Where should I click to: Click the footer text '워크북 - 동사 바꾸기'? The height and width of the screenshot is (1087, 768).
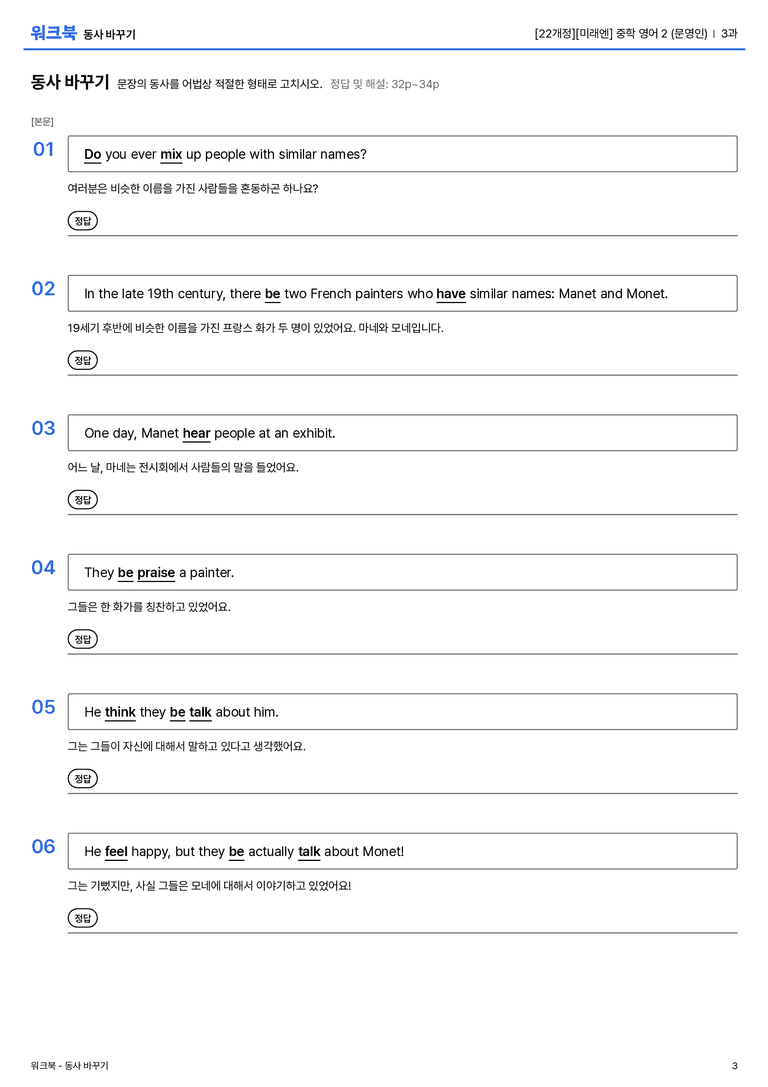[x=69, y=1066]
